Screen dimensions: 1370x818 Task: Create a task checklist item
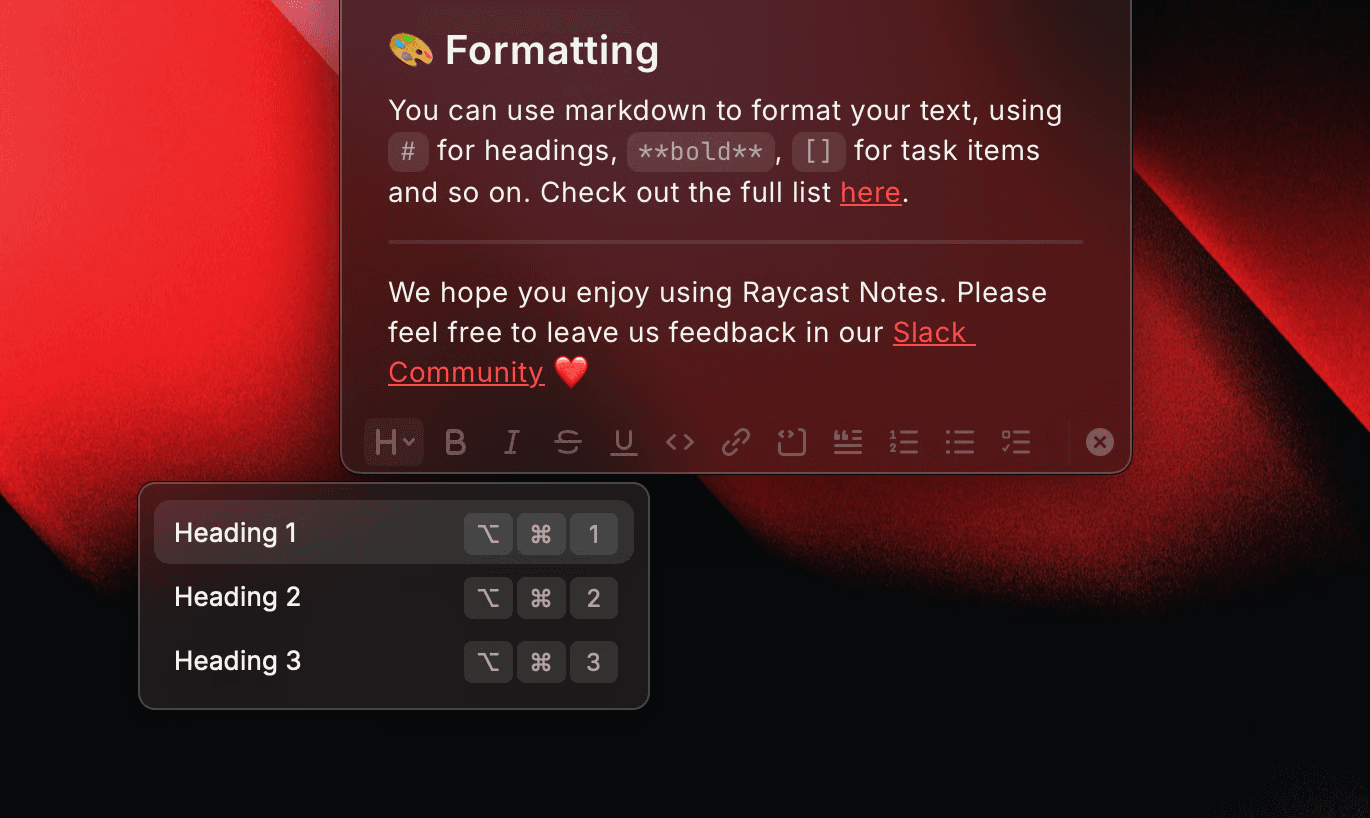pyautogui.click(x=1016, y=442)
